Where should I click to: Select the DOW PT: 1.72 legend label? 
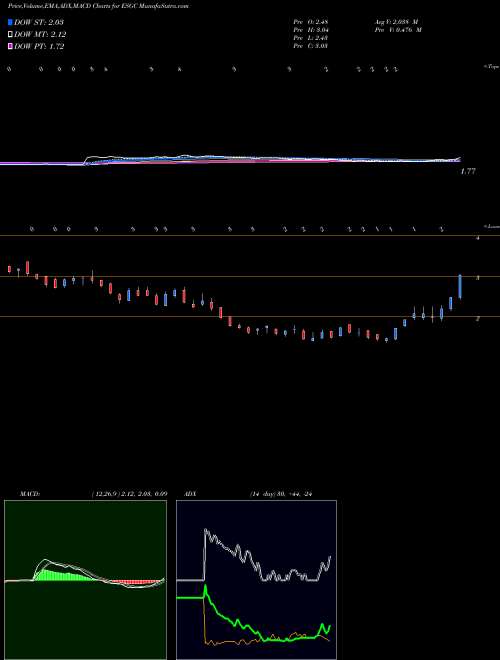(39, 47)
